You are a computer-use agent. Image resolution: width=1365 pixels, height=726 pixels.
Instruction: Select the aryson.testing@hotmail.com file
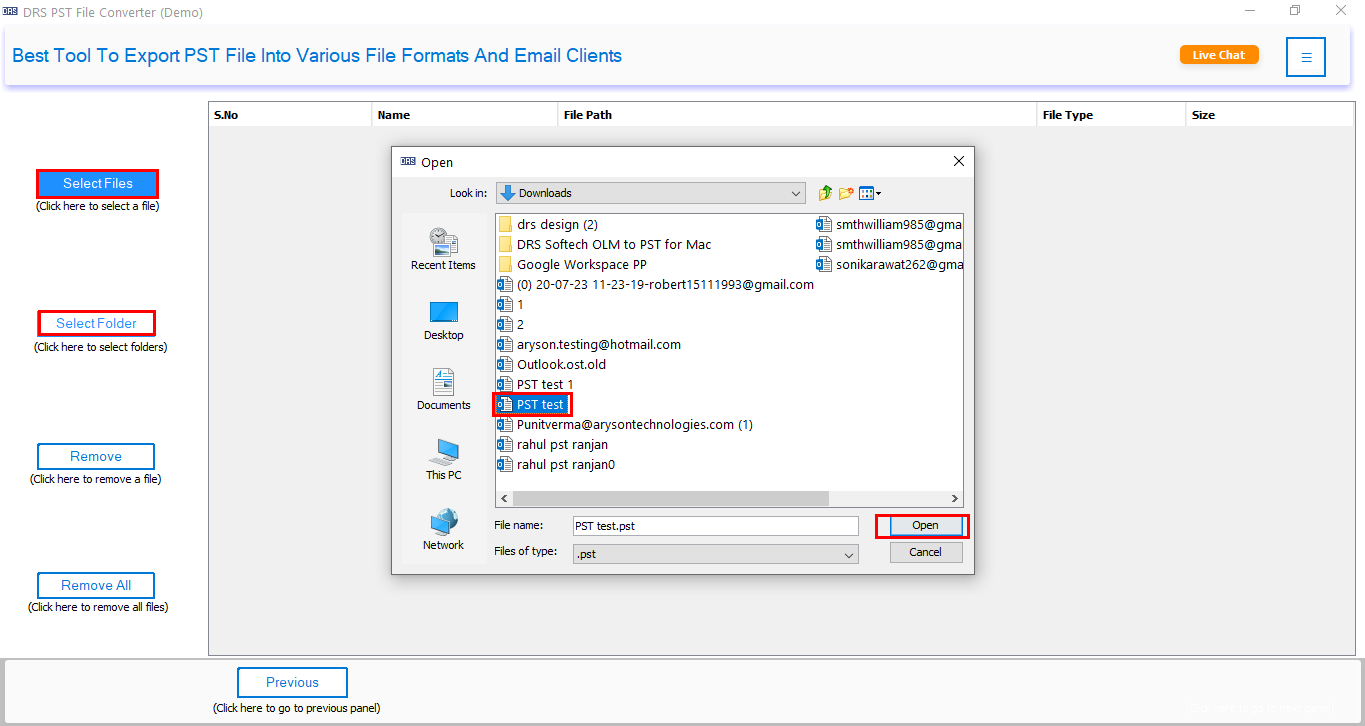tap(589, 344)
